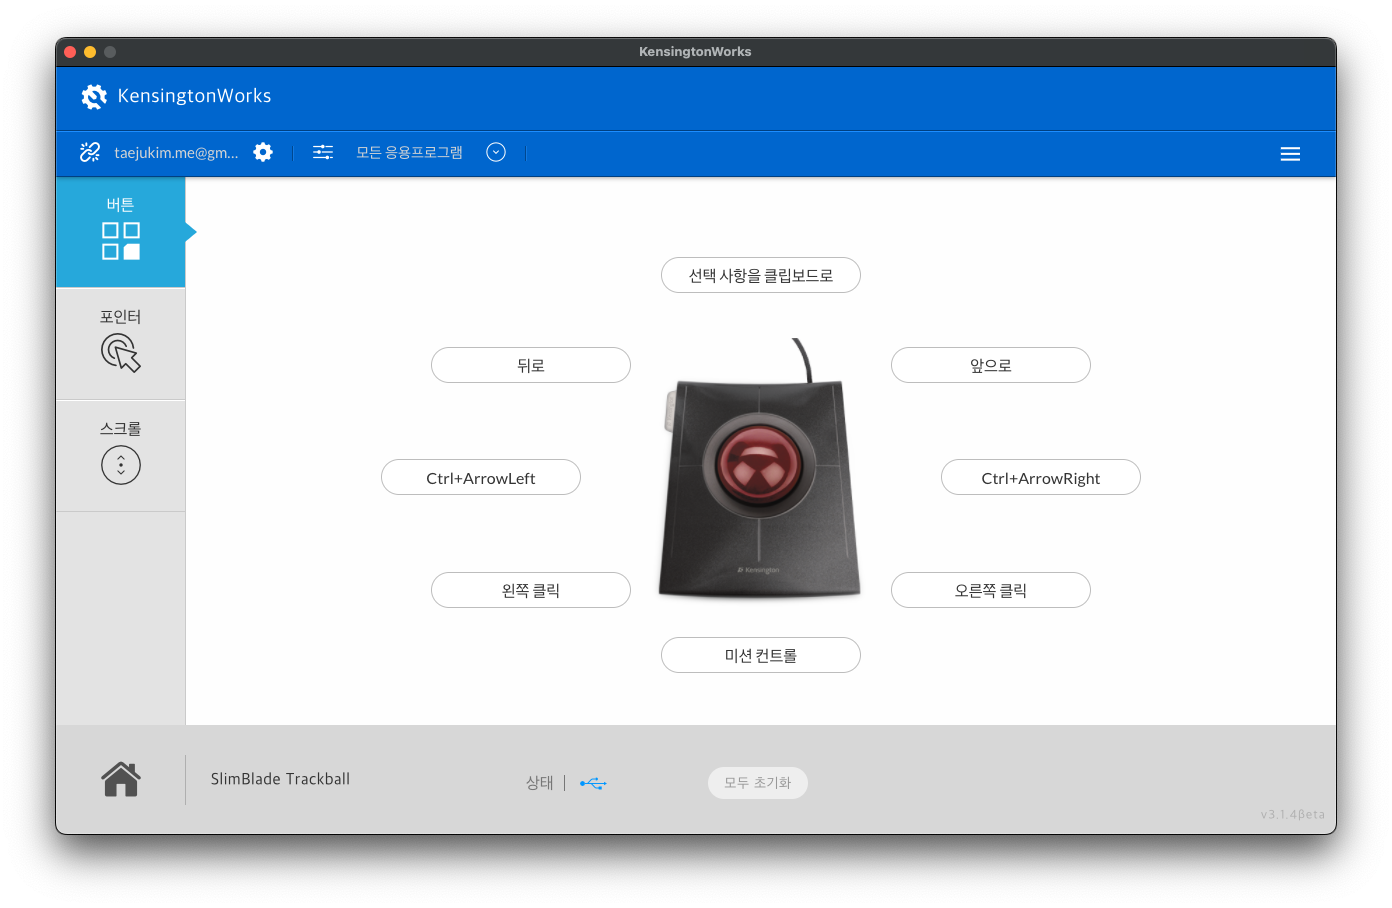Click the 뒤로 button assignment
Image resolution: width=1392 pixels, height=908 pixels.
click(531, 365)
